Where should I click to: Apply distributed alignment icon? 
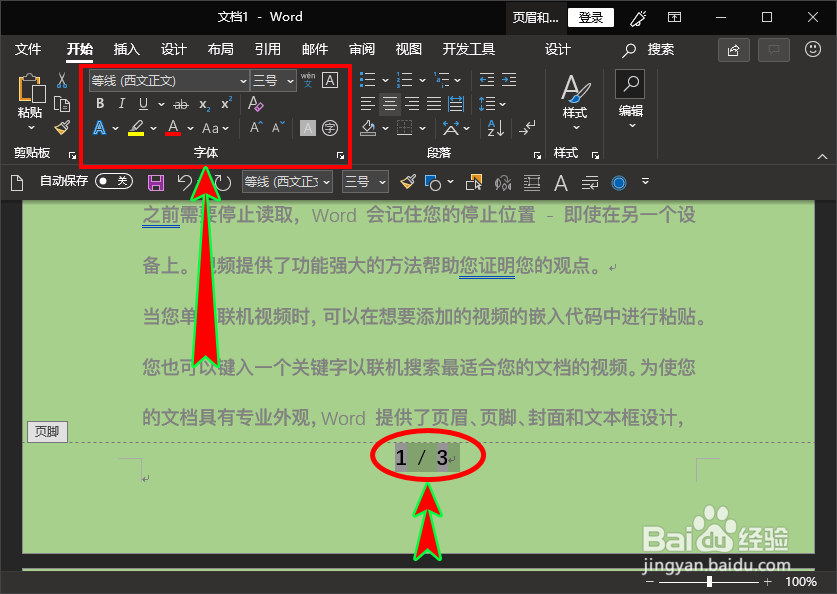click(456, 104)
